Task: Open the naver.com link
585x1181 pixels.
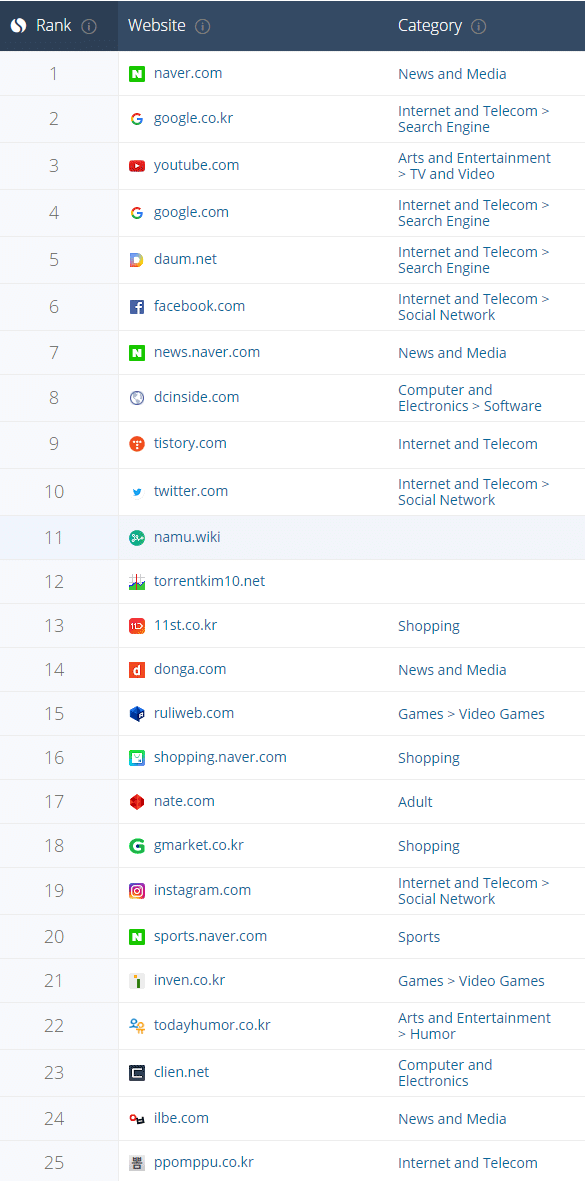Action: [x=188, y=73]
